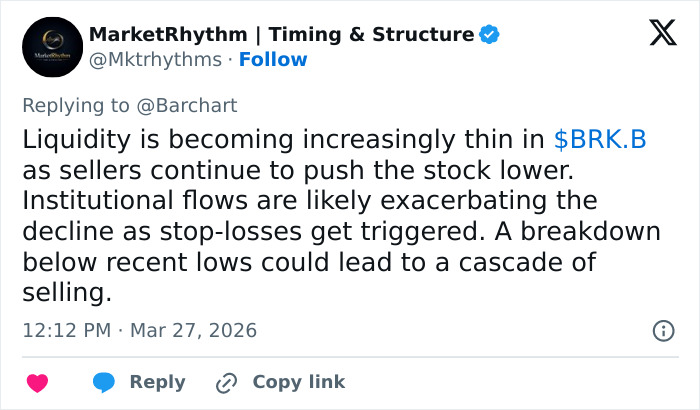Open the $BRK.B cashtag link
The image size is (700, 410).
(600, 140)
